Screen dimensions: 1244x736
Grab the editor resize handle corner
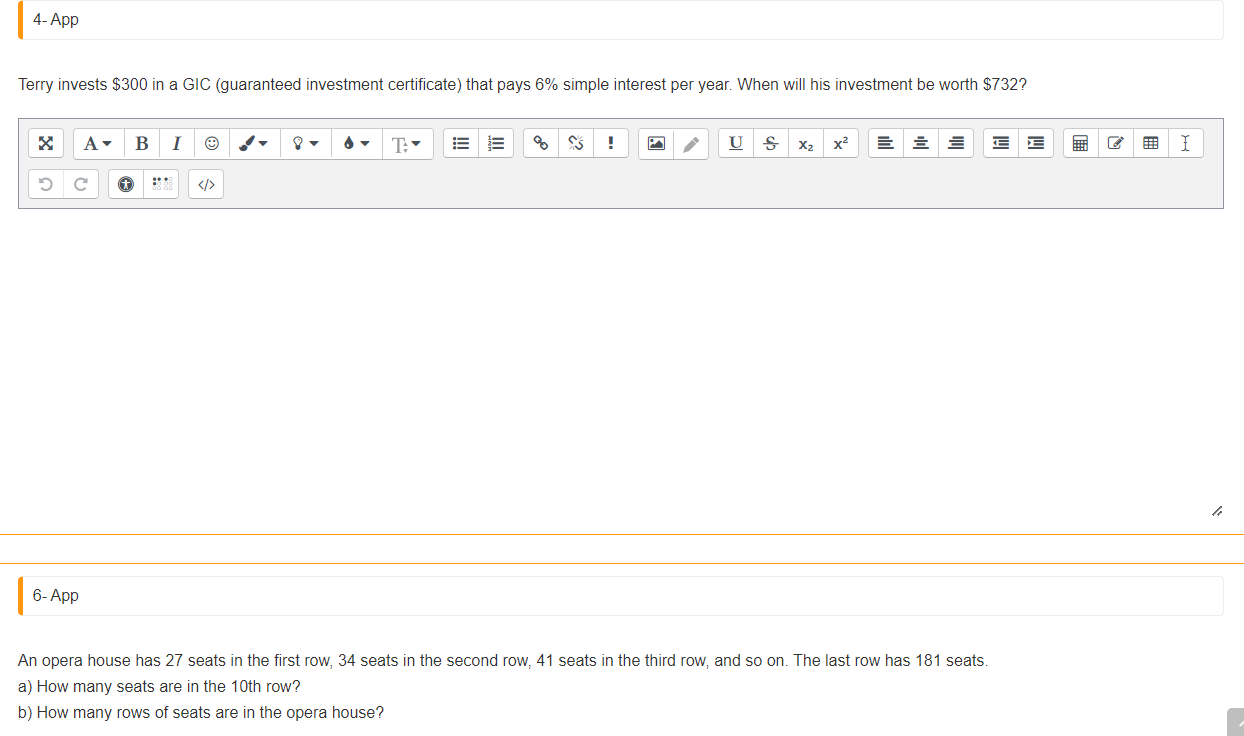point(1216,512)
